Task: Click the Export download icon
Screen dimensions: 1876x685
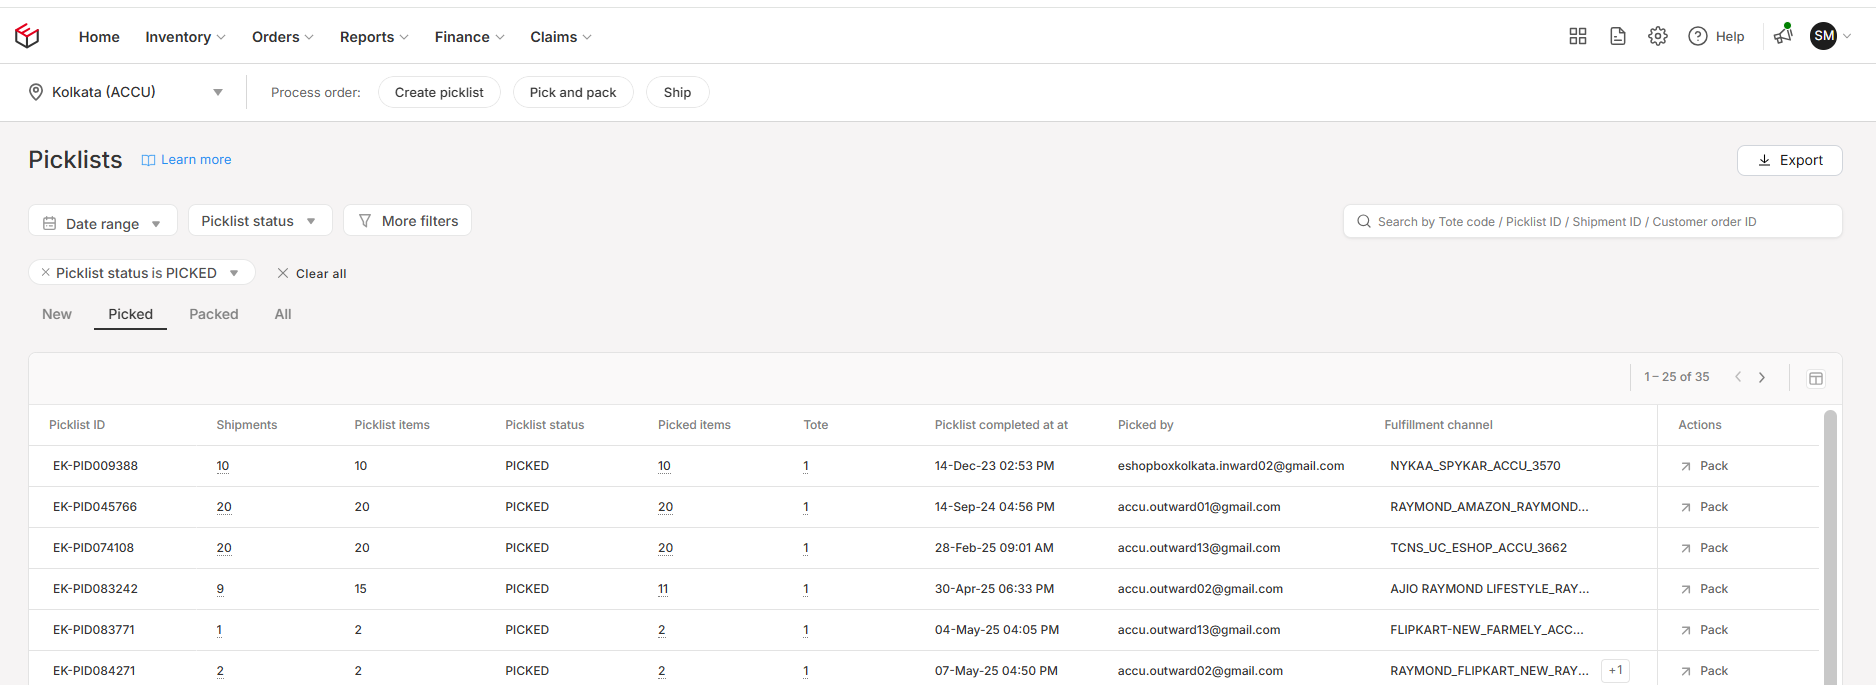Action: [x=1764, y=160]
